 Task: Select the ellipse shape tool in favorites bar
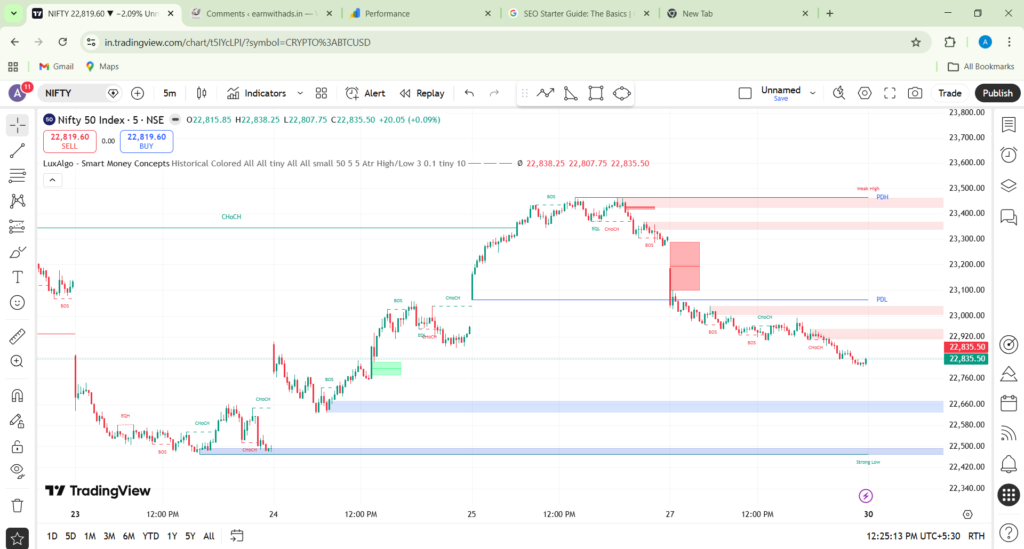click(x=622, y=93)
